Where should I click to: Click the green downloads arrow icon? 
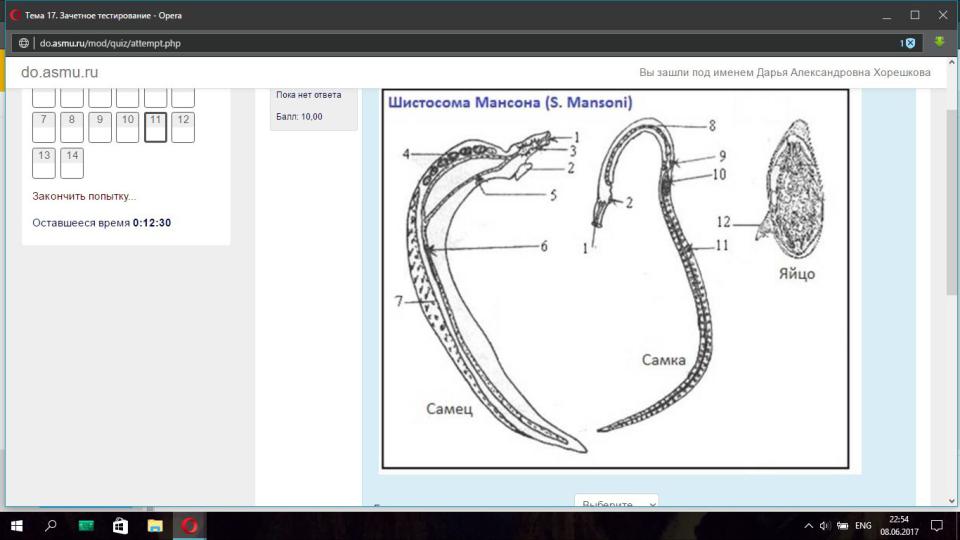pos(939,42)
